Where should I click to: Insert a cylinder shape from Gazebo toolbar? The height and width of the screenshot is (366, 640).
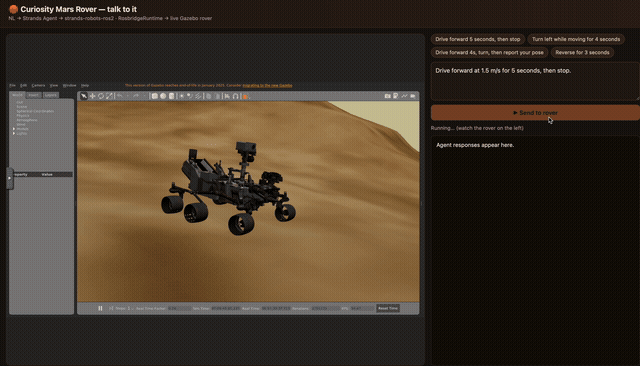[x=171, y=96]
